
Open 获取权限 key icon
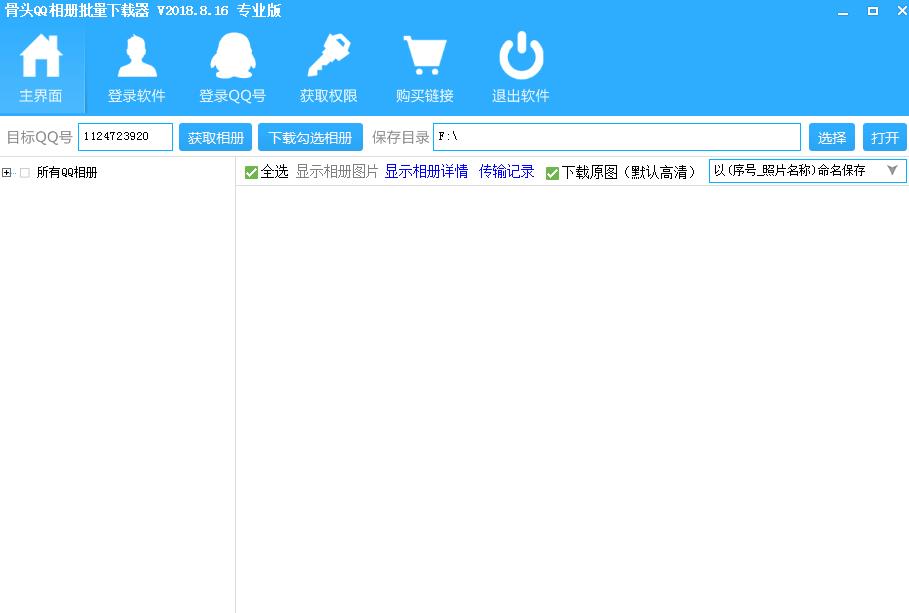click(328, 55)
